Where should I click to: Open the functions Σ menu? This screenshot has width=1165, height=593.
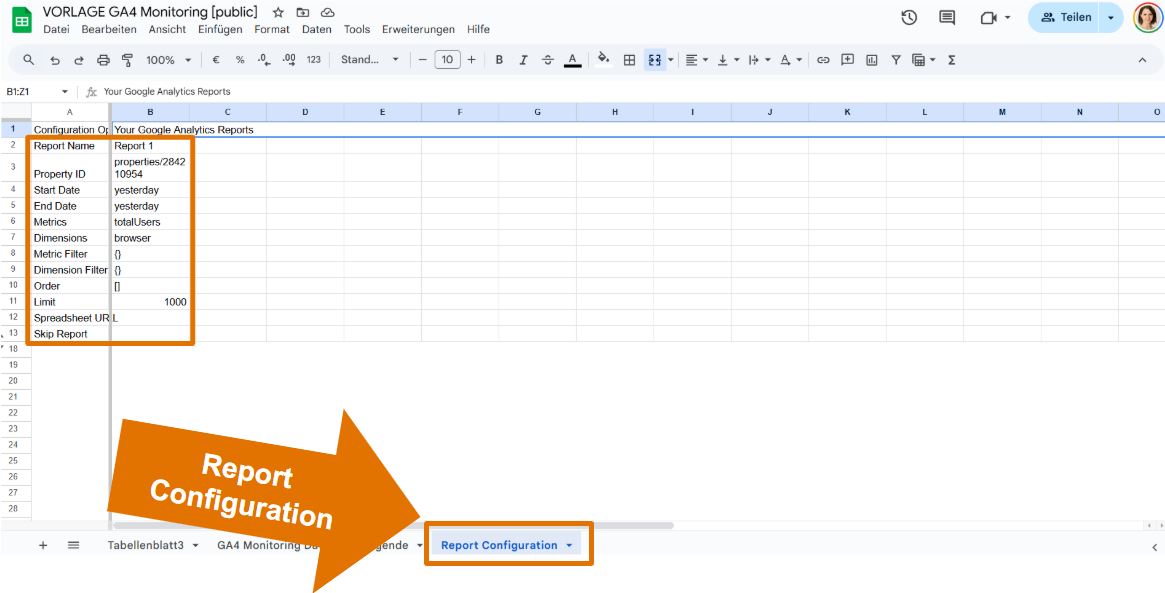coord(952,60)
